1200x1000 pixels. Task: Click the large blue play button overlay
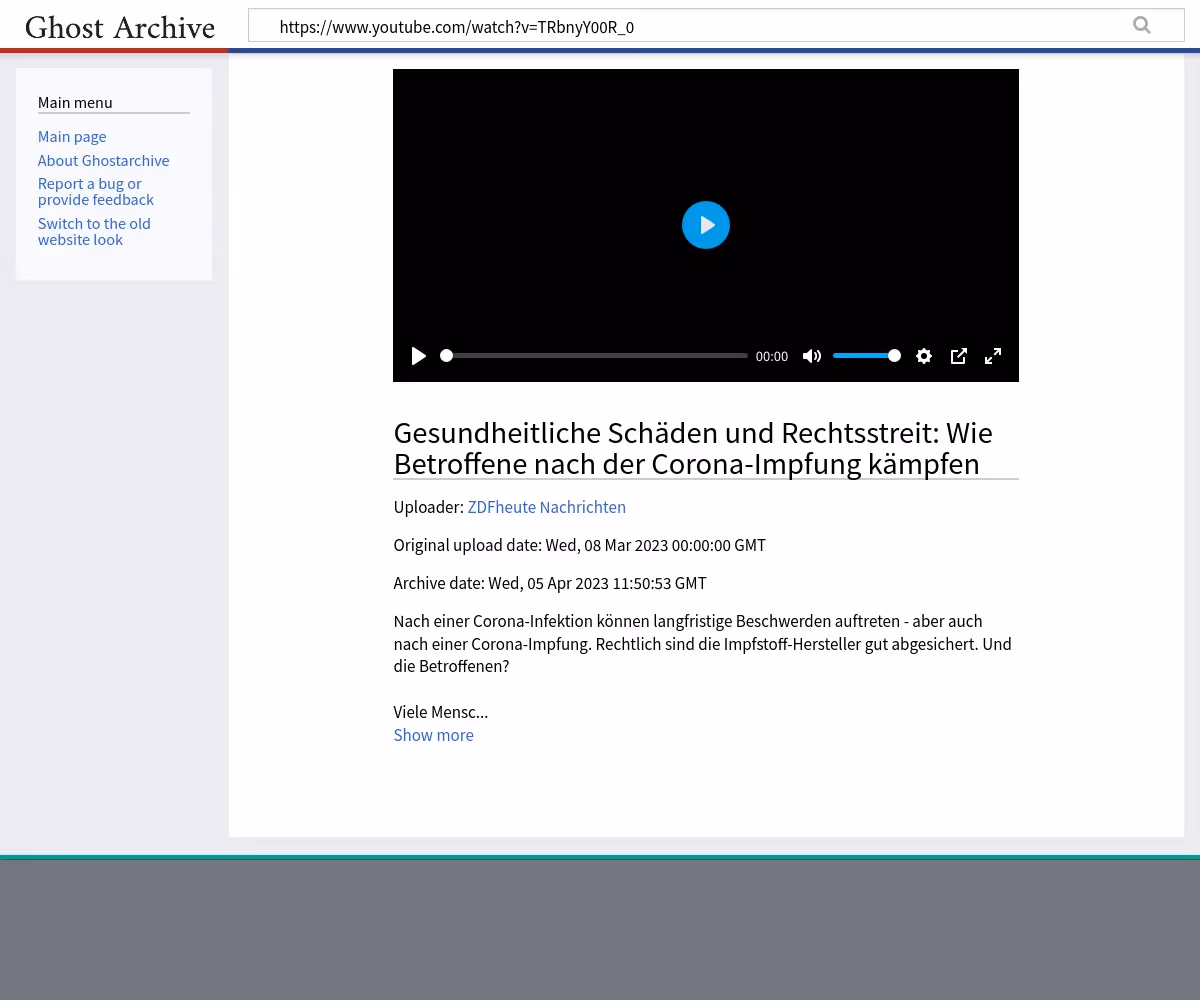click(706, 225)
